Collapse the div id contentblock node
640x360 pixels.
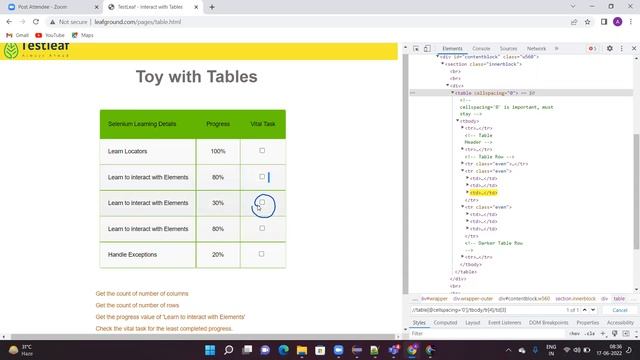coord(438,57)
